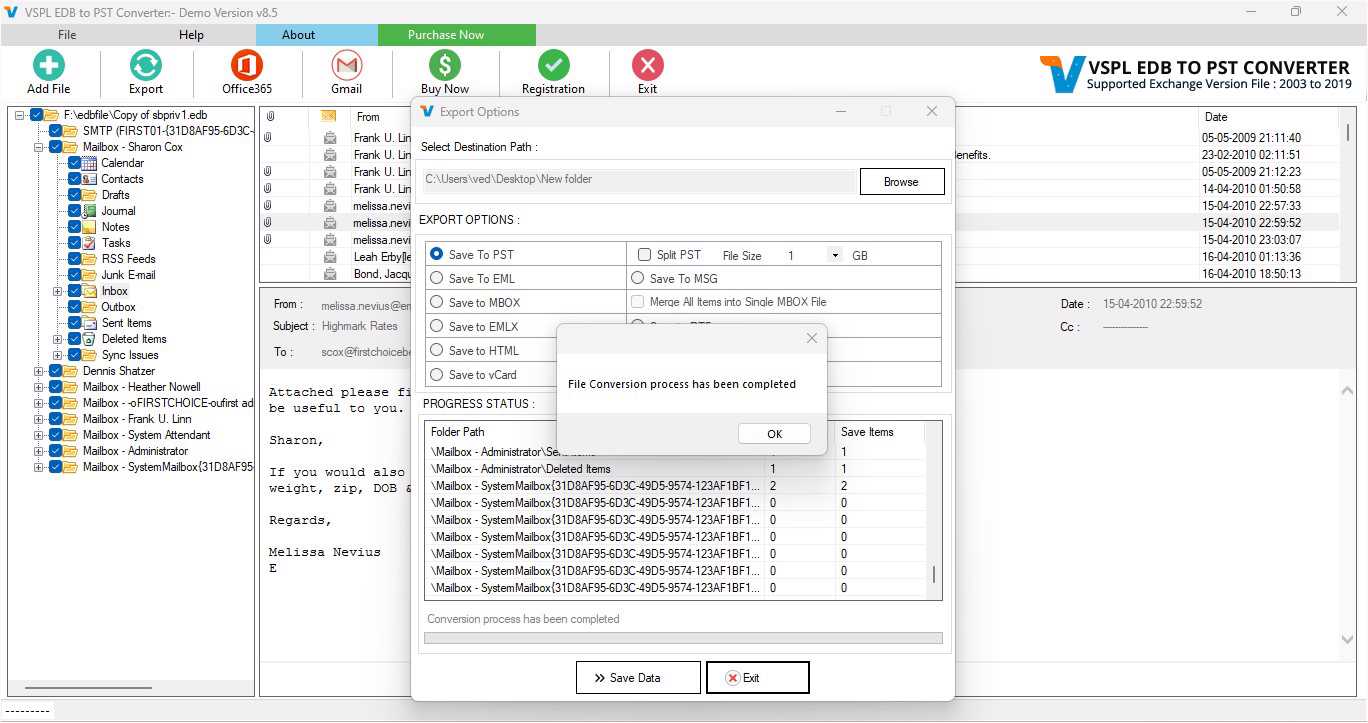Toggle checkbox for Junk E-mail folder
The image size is (1368, 723).
tap(74, 275)
